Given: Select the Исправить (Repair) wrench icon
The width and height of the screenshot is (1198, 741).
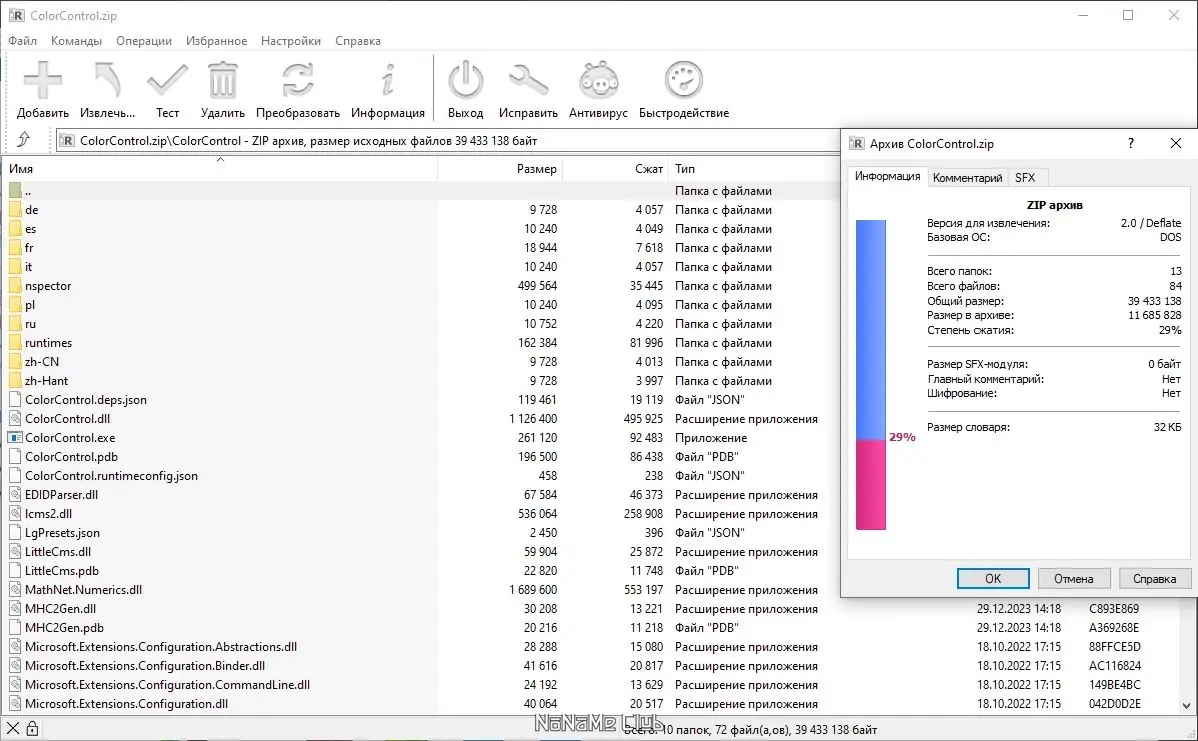Looking at the screenshot, I should 528,78.
